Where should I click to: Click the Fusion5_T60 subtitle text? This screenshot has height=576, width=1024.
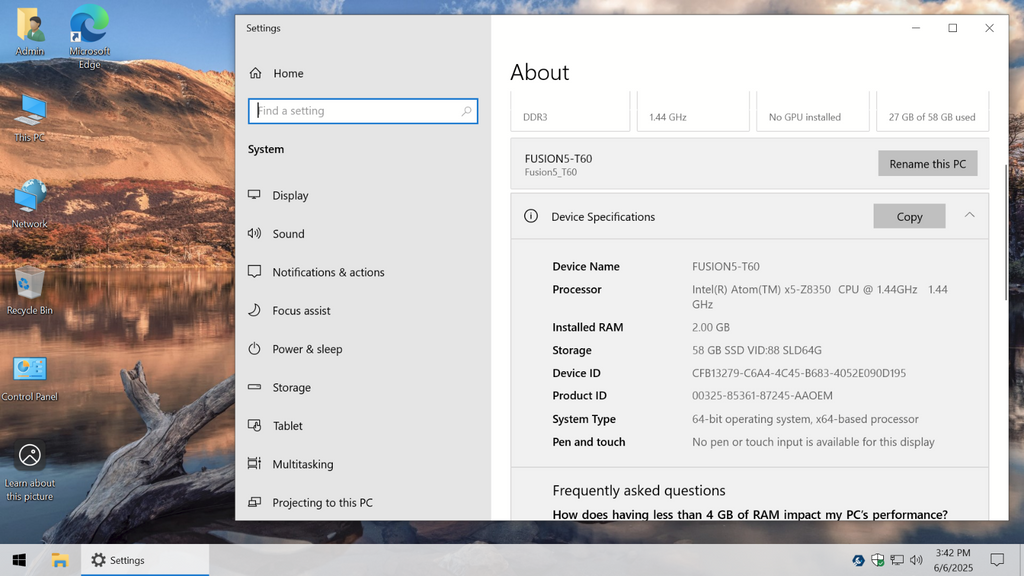click(x=551, y=172)
